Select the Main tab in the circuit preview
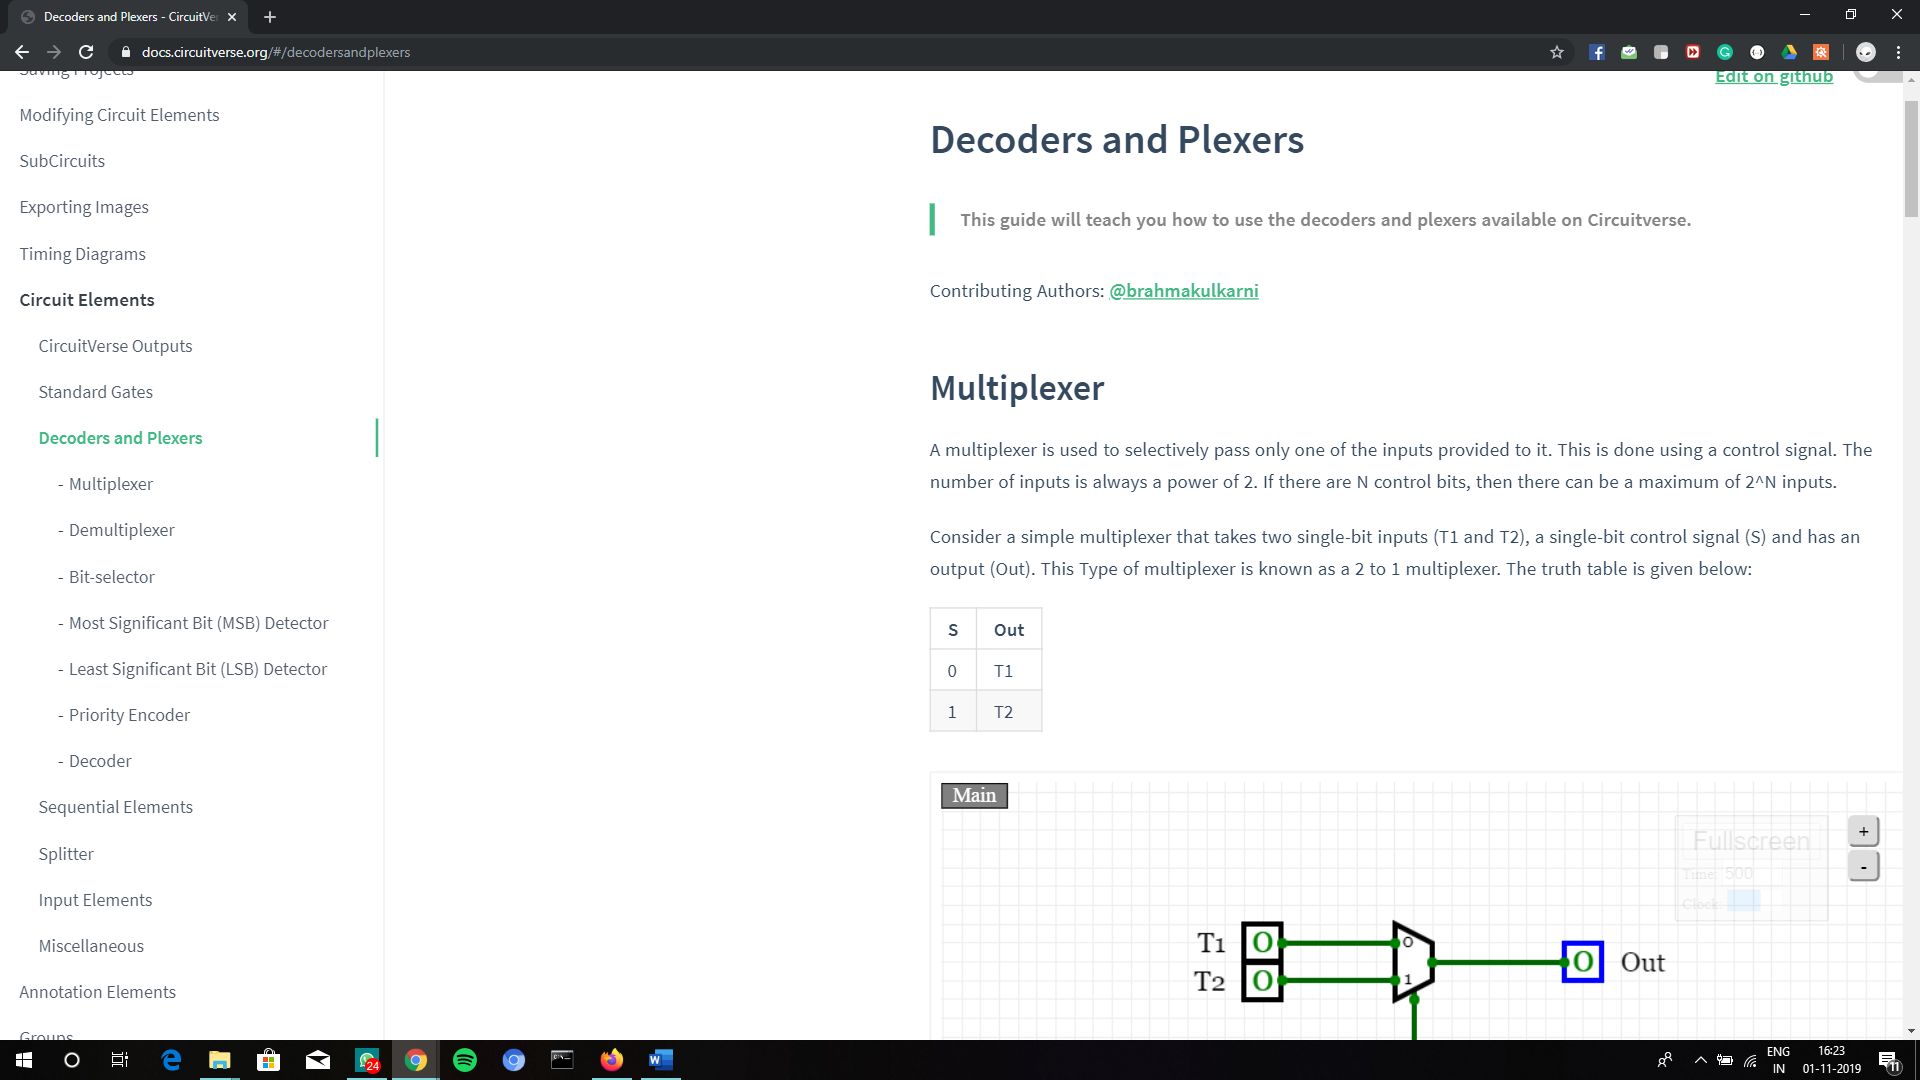This screenshot has width=1920, height=1080. (x=973, y=795)
